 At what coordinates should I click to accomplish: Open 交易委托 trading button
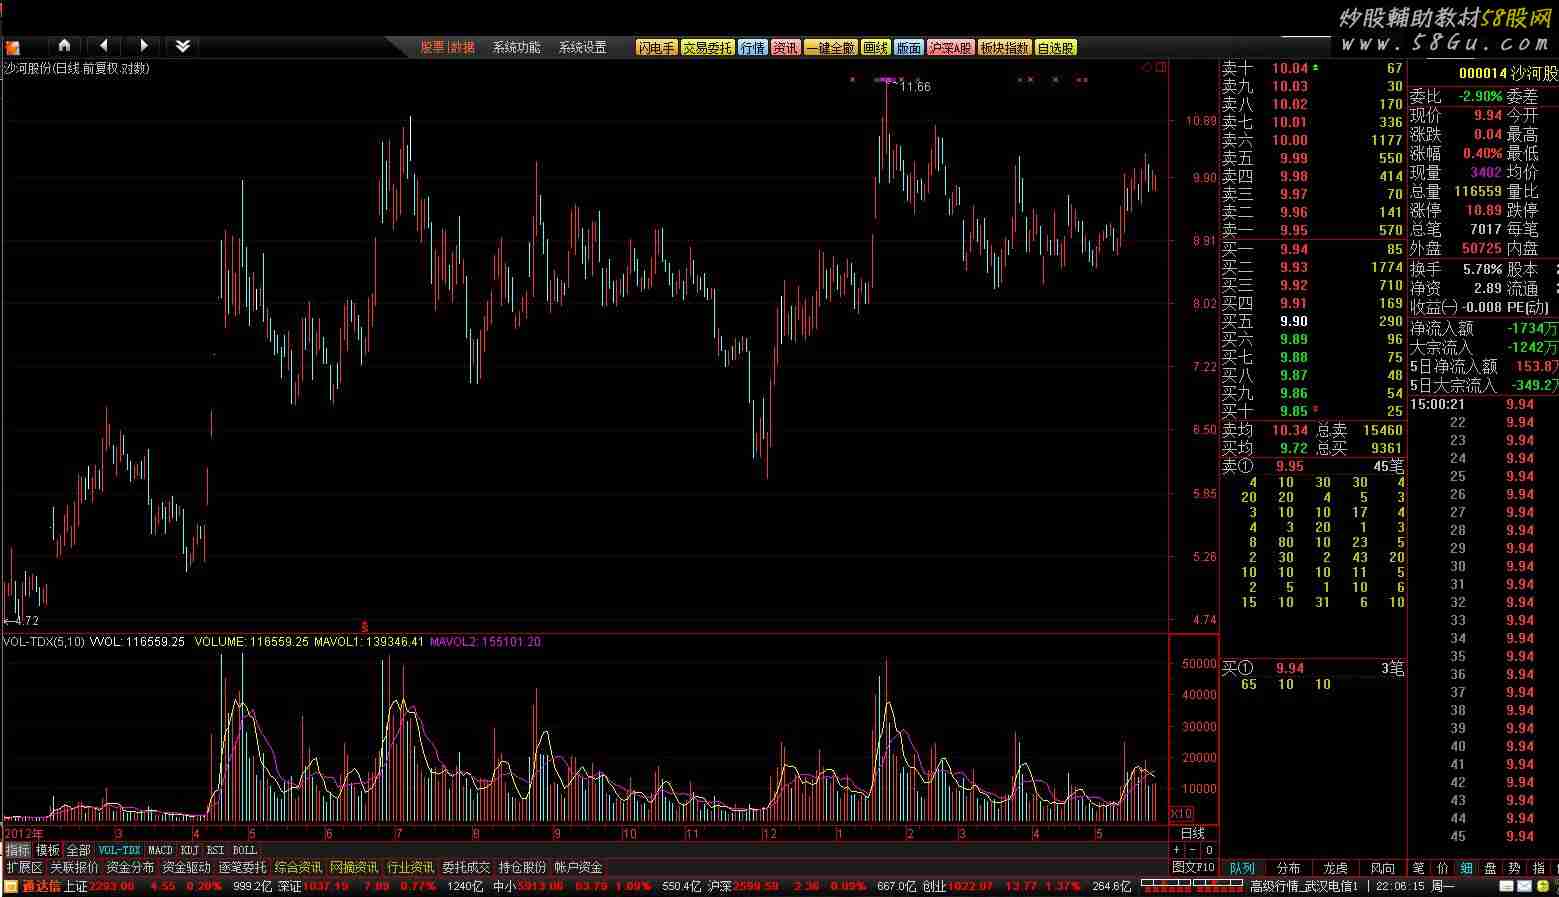[x=707, y=47]
